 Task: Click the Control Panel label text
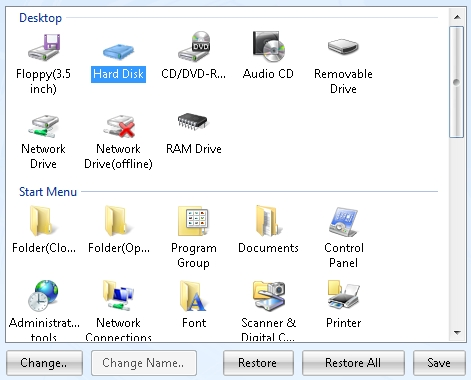click(x=344, y=255)
